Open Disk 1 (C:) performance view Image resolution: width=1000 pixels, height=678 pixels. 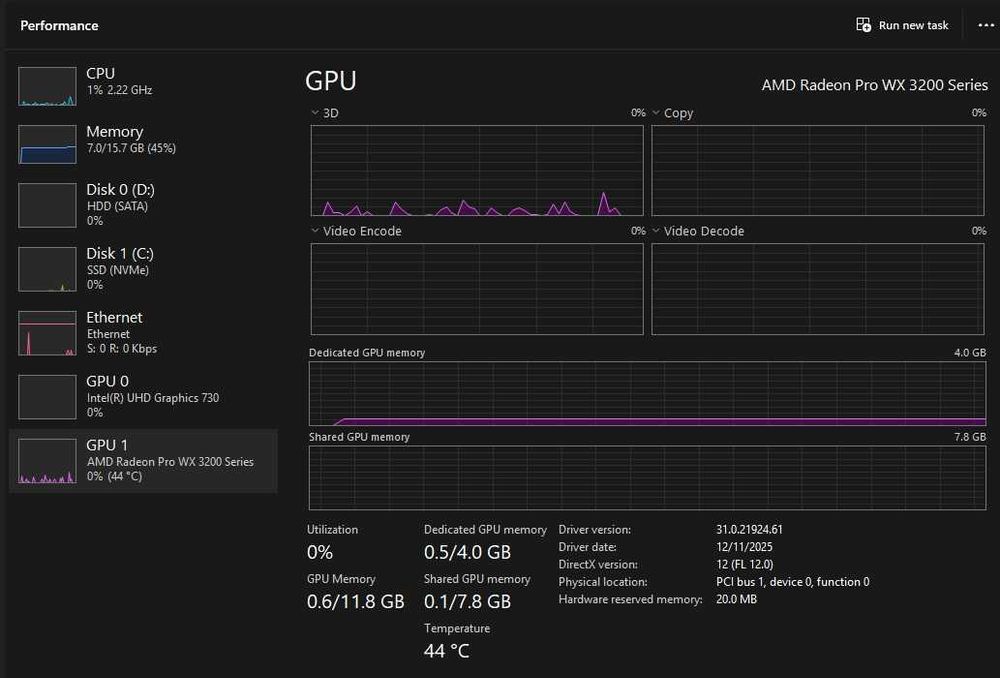point(120,254)
